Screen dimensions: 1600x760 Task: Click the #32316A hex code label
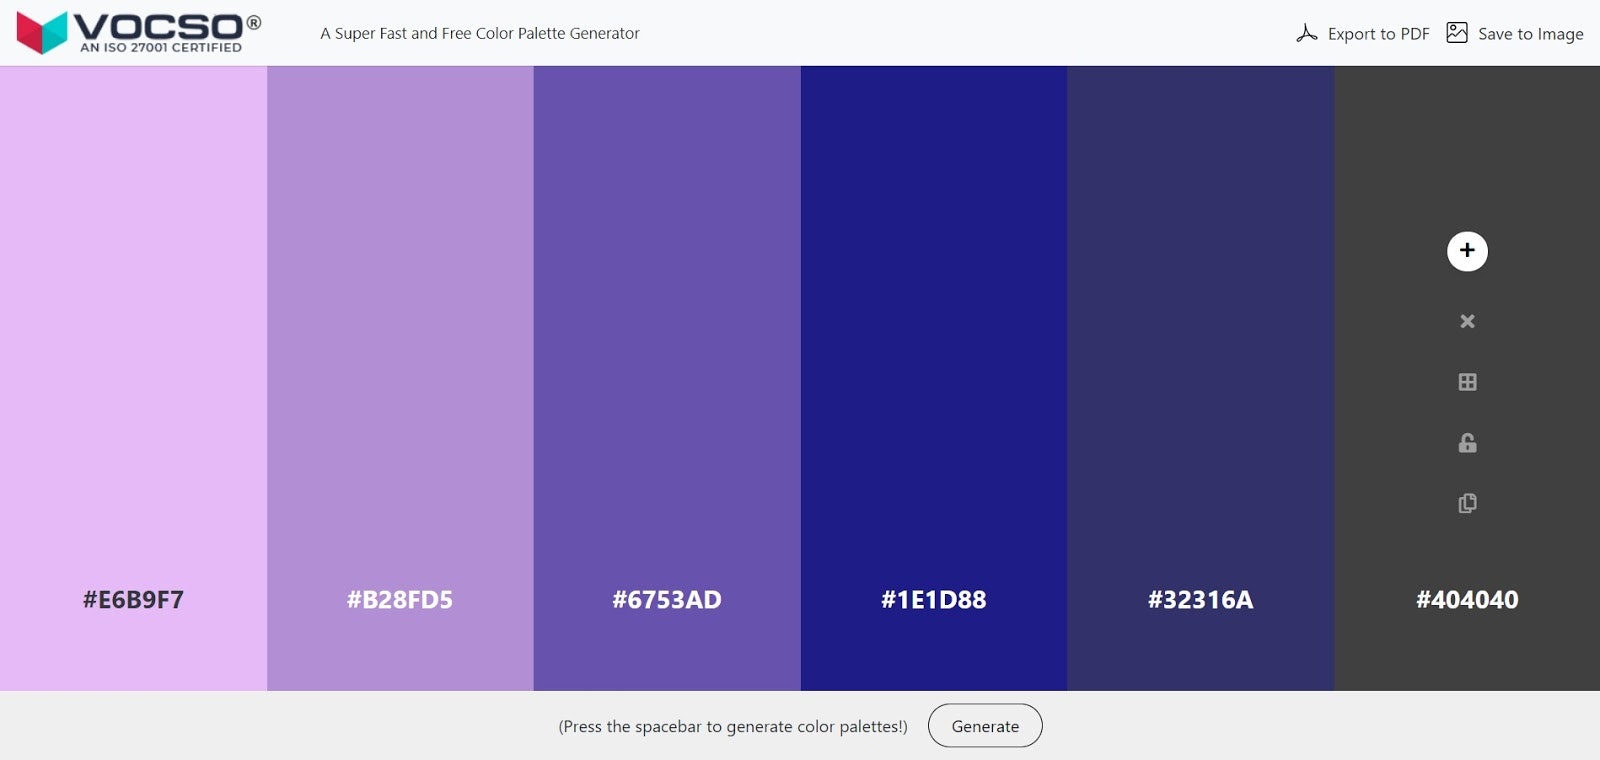[1200, 601]
